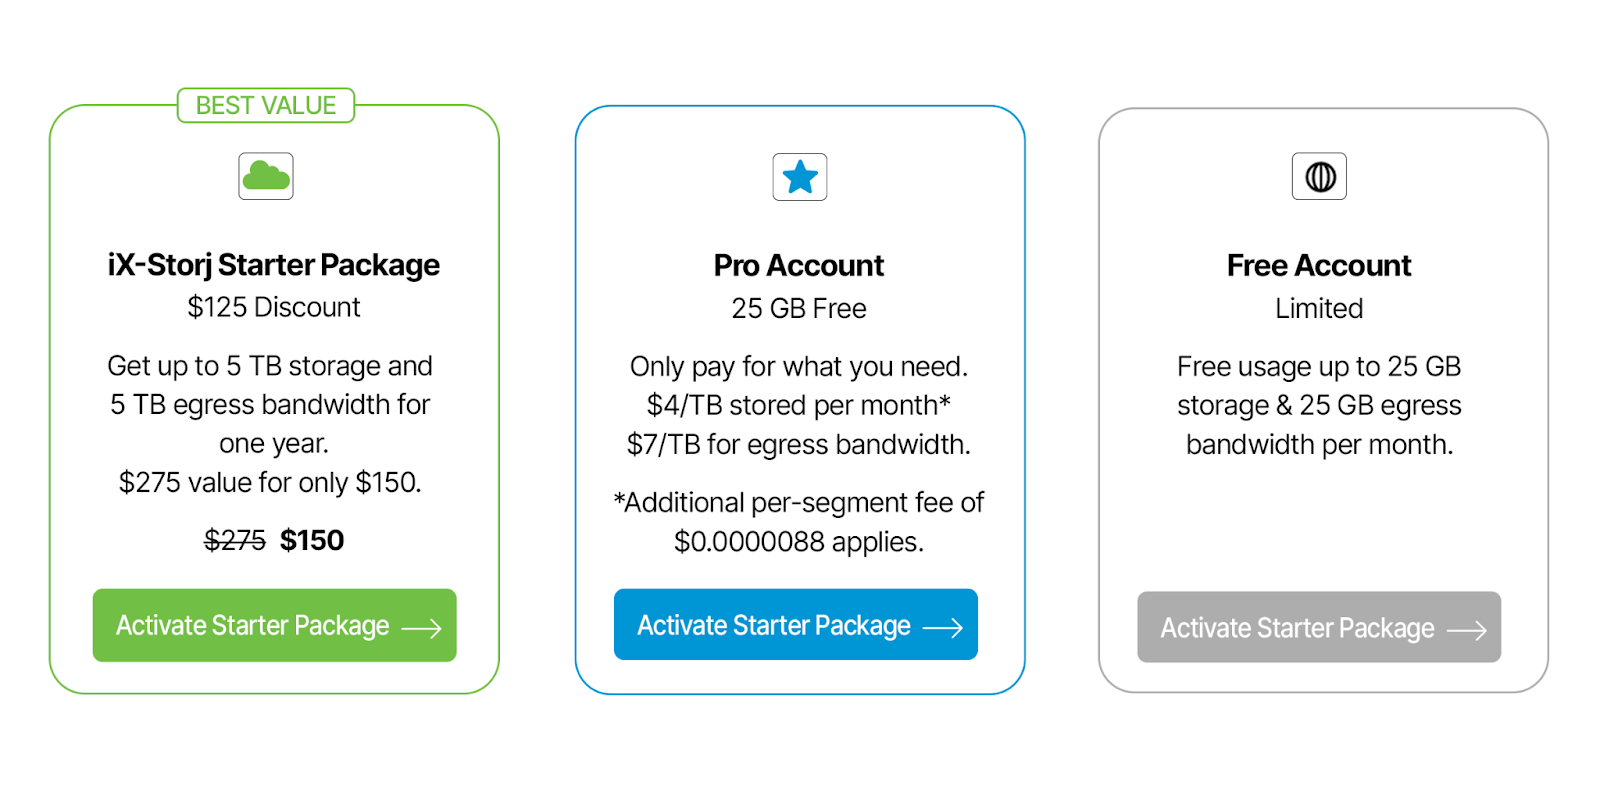The width and height of the screenshot is (1600, 800).
Task: Click the bold $150 price
Action: [312, 541]
